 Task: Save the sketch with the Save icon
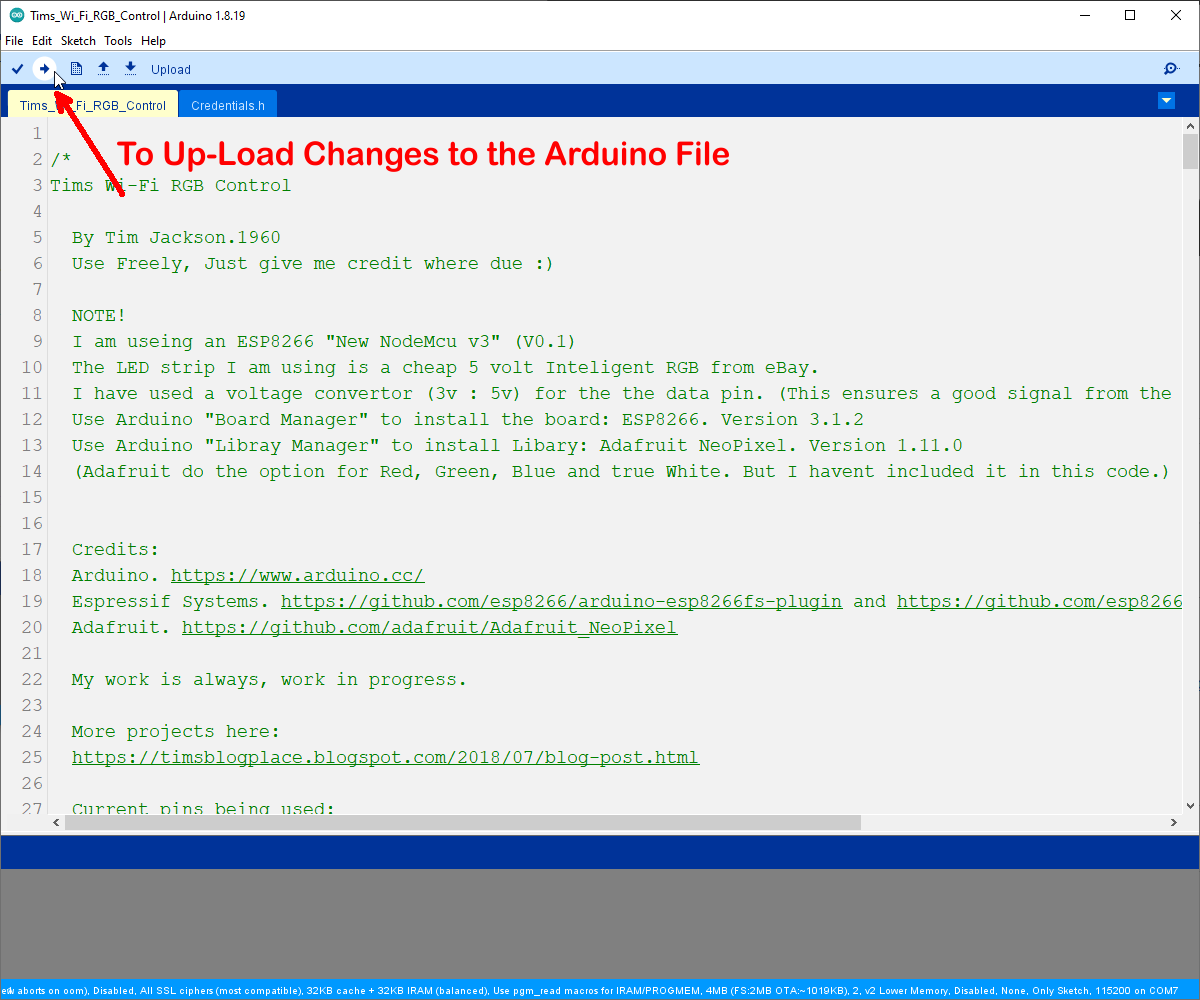(130, 69)
